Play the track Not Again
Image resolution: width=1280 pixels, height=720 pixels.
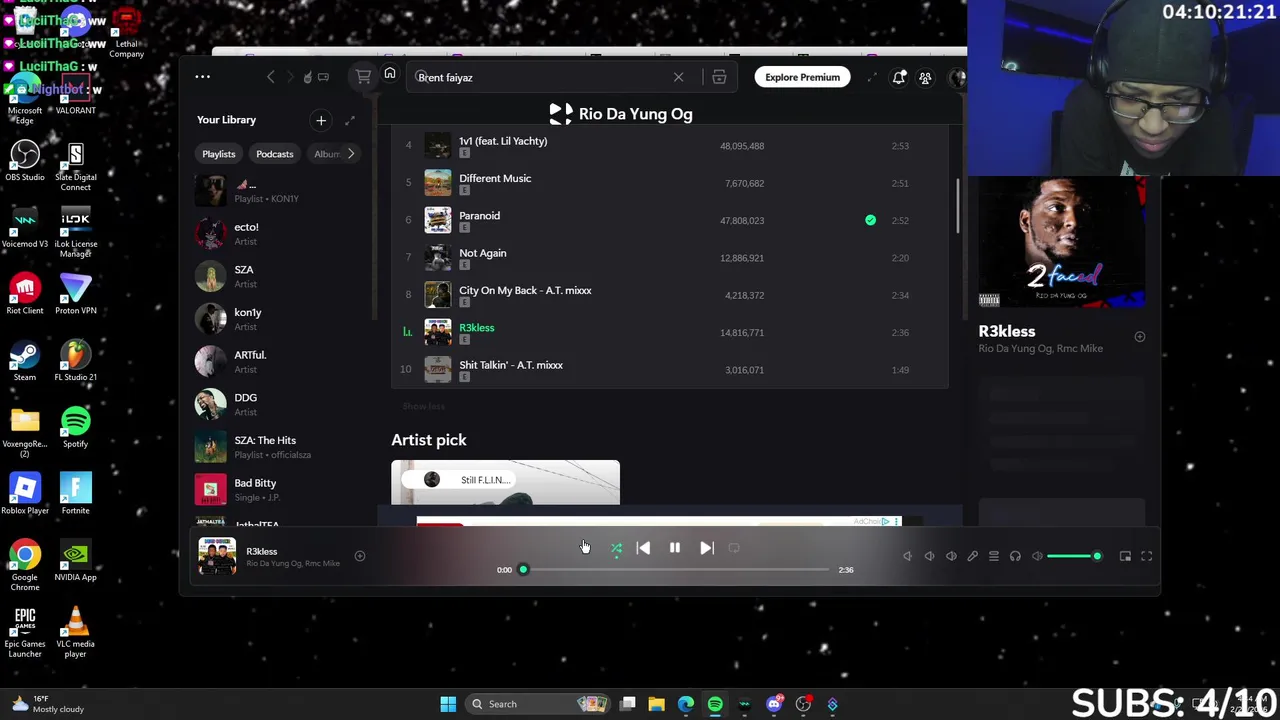(670, 258)
